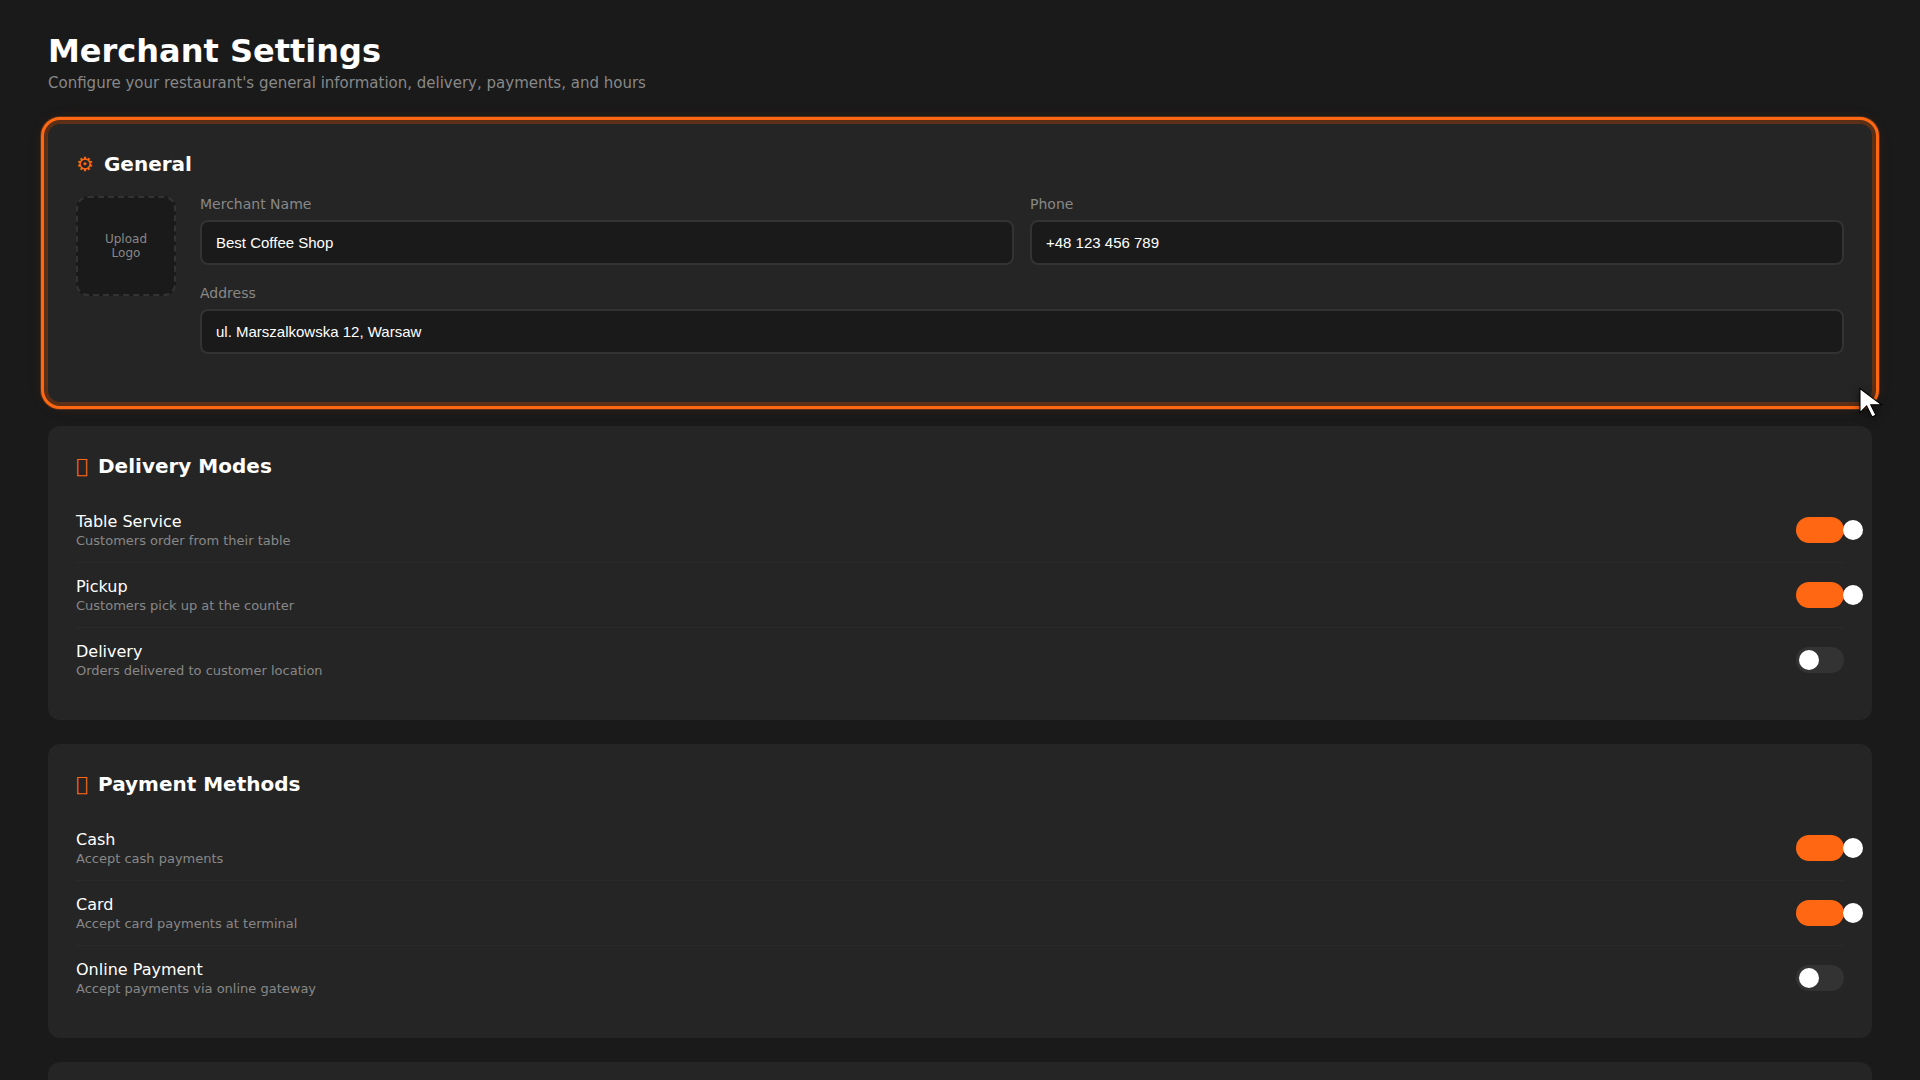Image resolution: width=1920 pixels, height=1080 pixels.
Task: Click the Upload Logo box
Action: click(126, 246)
